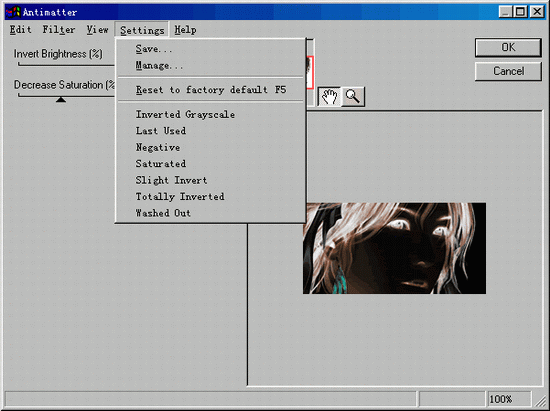Click the inverted portrait preview image
Viewport: 550px width, 411px height.
394,248
